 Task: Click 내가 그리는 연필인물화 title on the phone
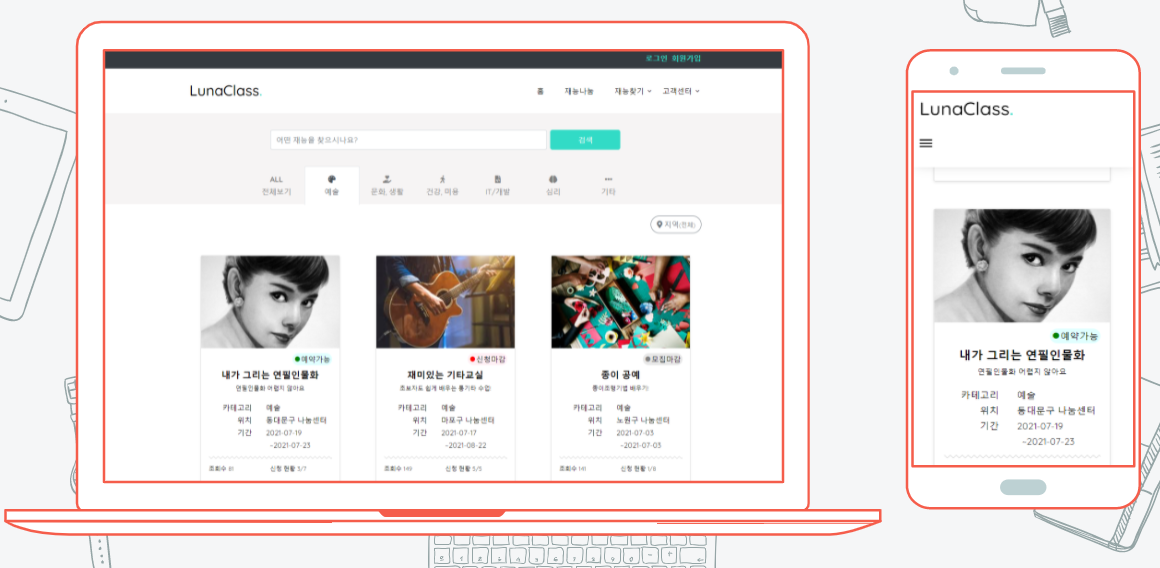[1022, 356]
